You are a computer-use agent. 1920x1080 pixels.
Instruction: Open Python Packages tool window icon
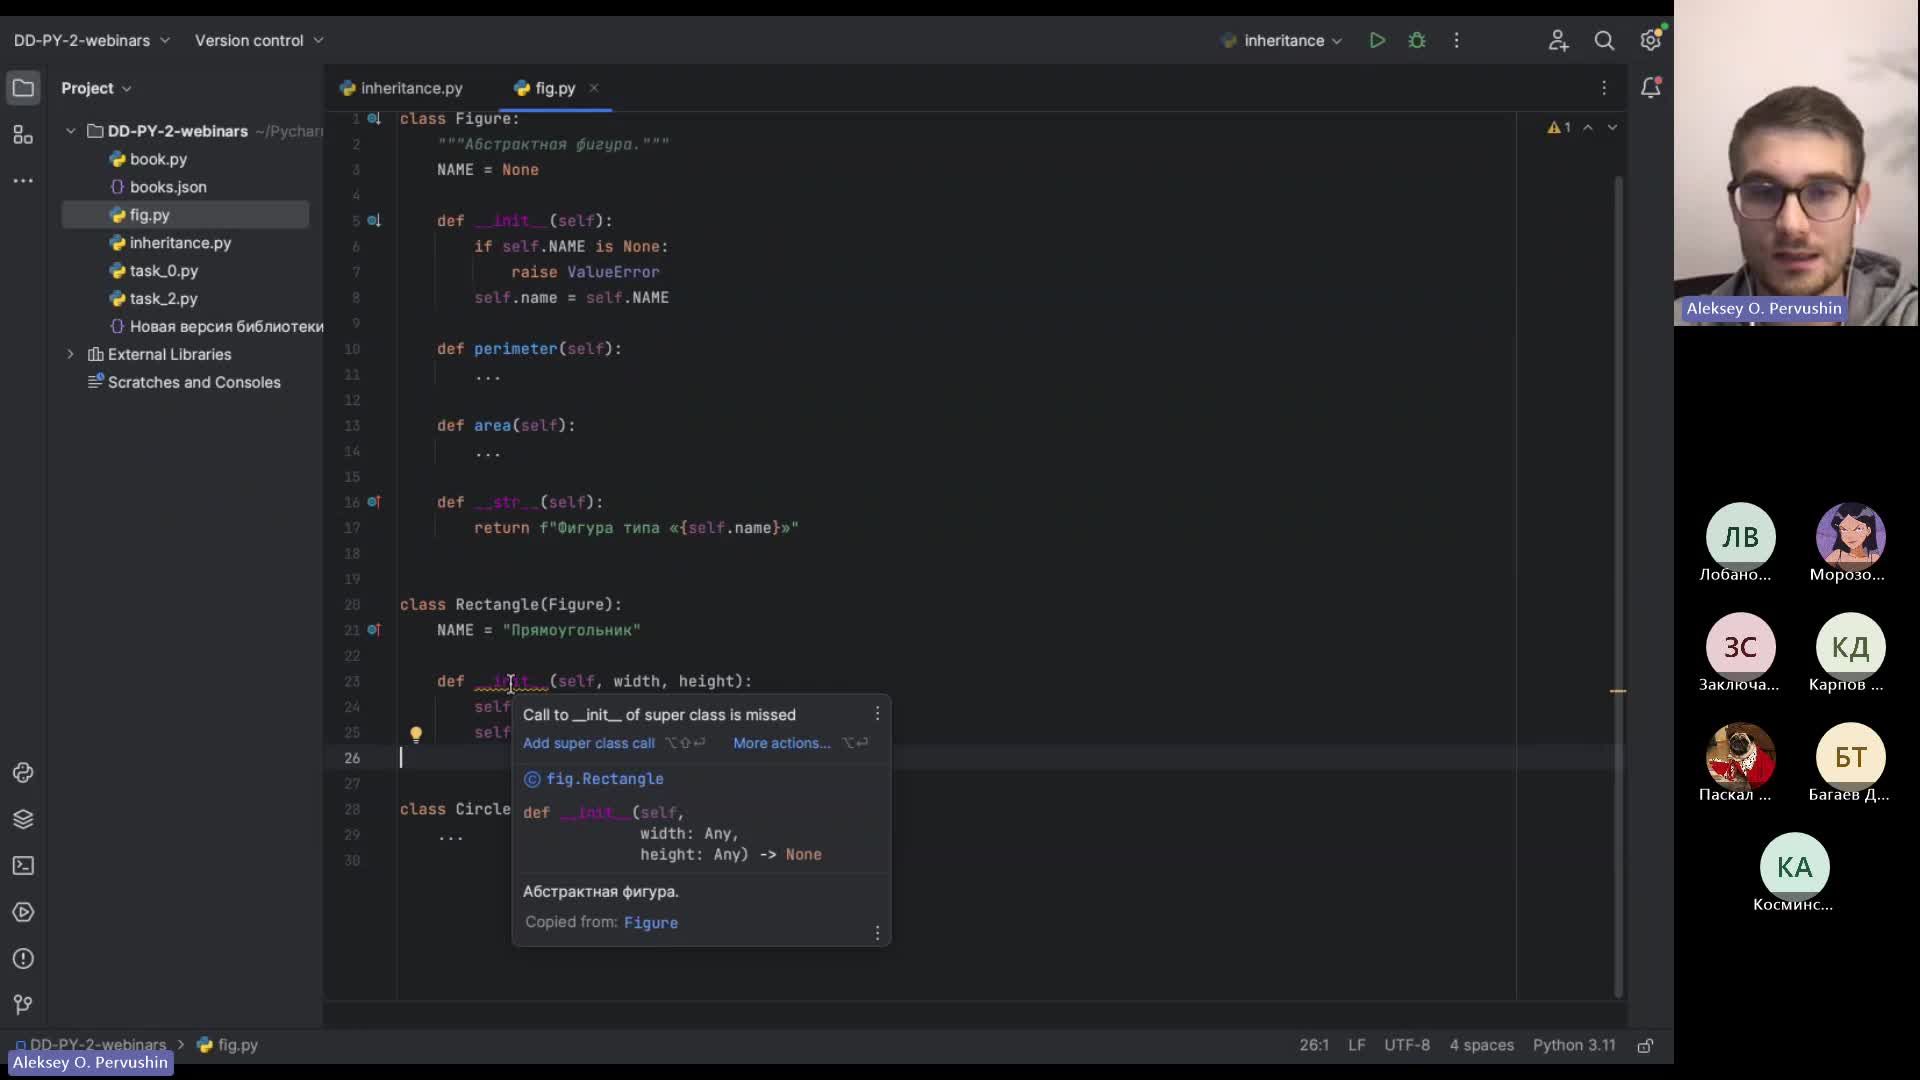[x=23, y=773]
